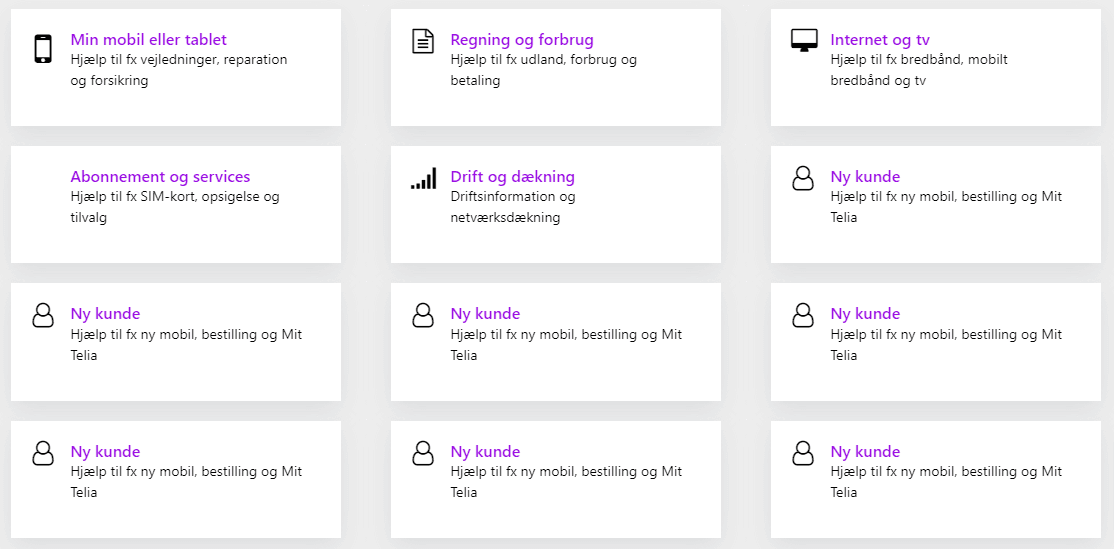Click the monitor icon beside Internet og tv
Screen dimensions: 1114x549
point(804,41)
